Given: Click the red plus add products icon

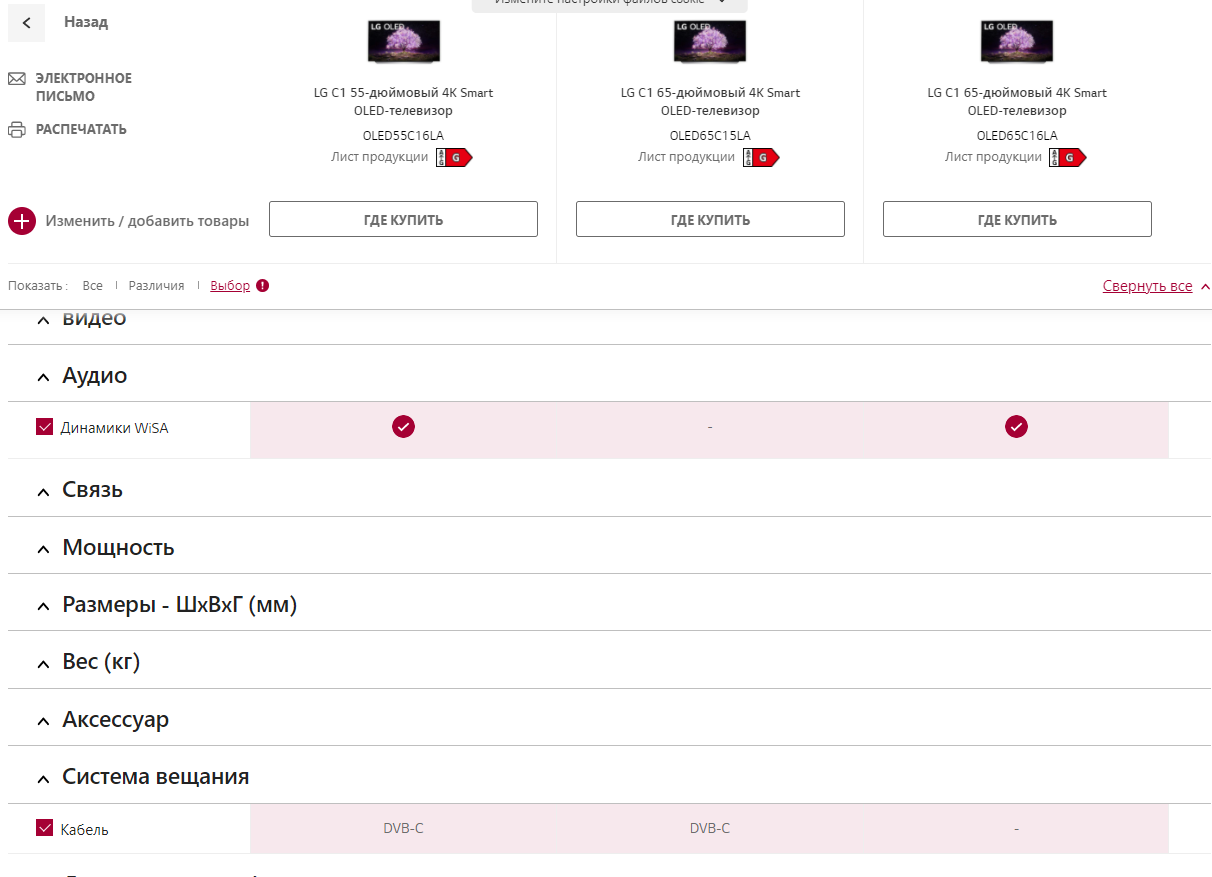Looking at the screenshot, I should 22,221.
